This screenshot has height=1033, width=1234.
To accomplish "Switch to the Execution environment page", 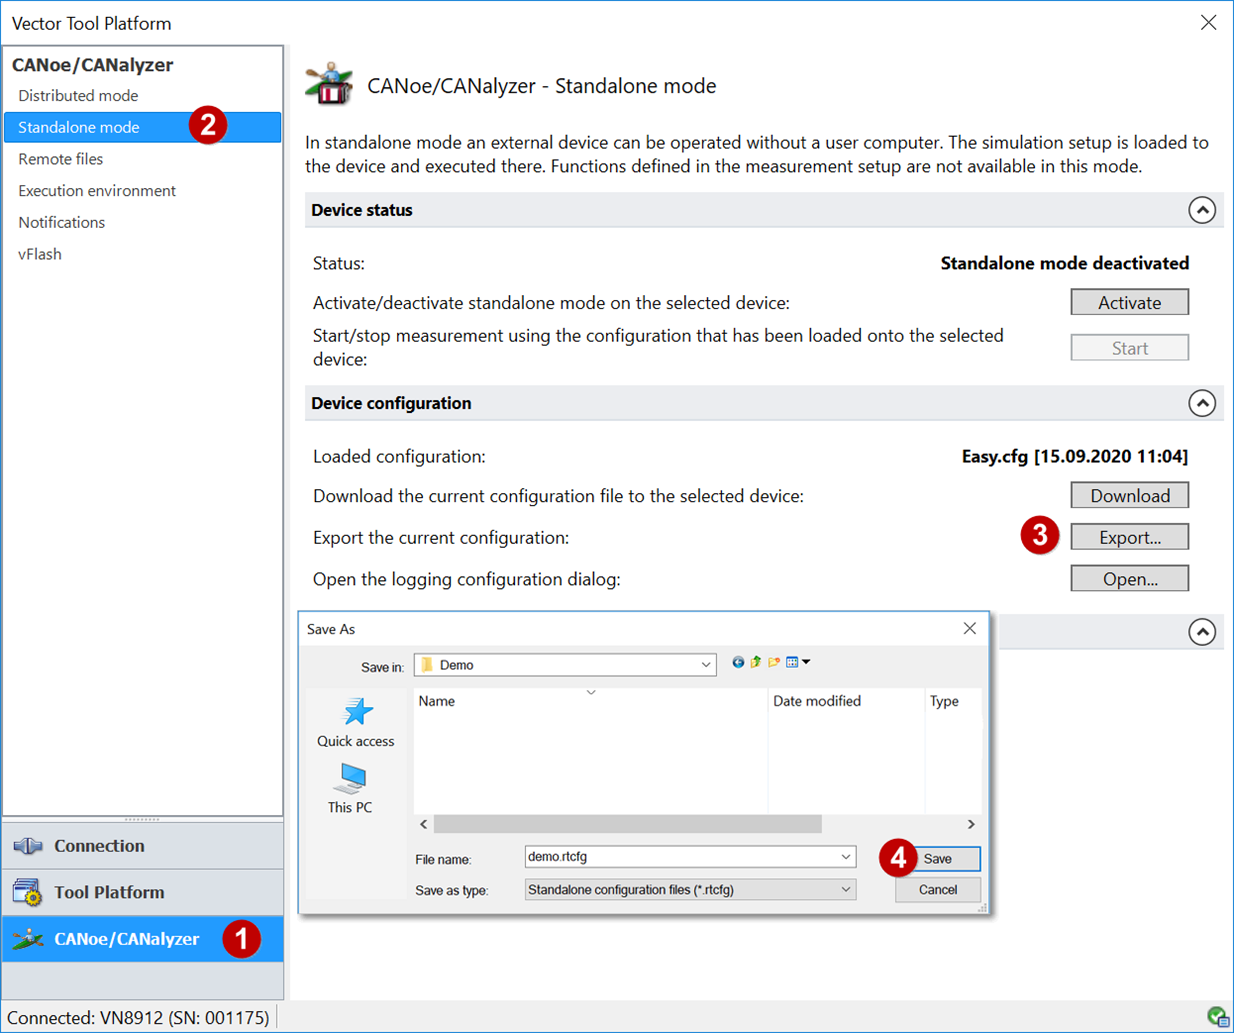I will point(97,191).
